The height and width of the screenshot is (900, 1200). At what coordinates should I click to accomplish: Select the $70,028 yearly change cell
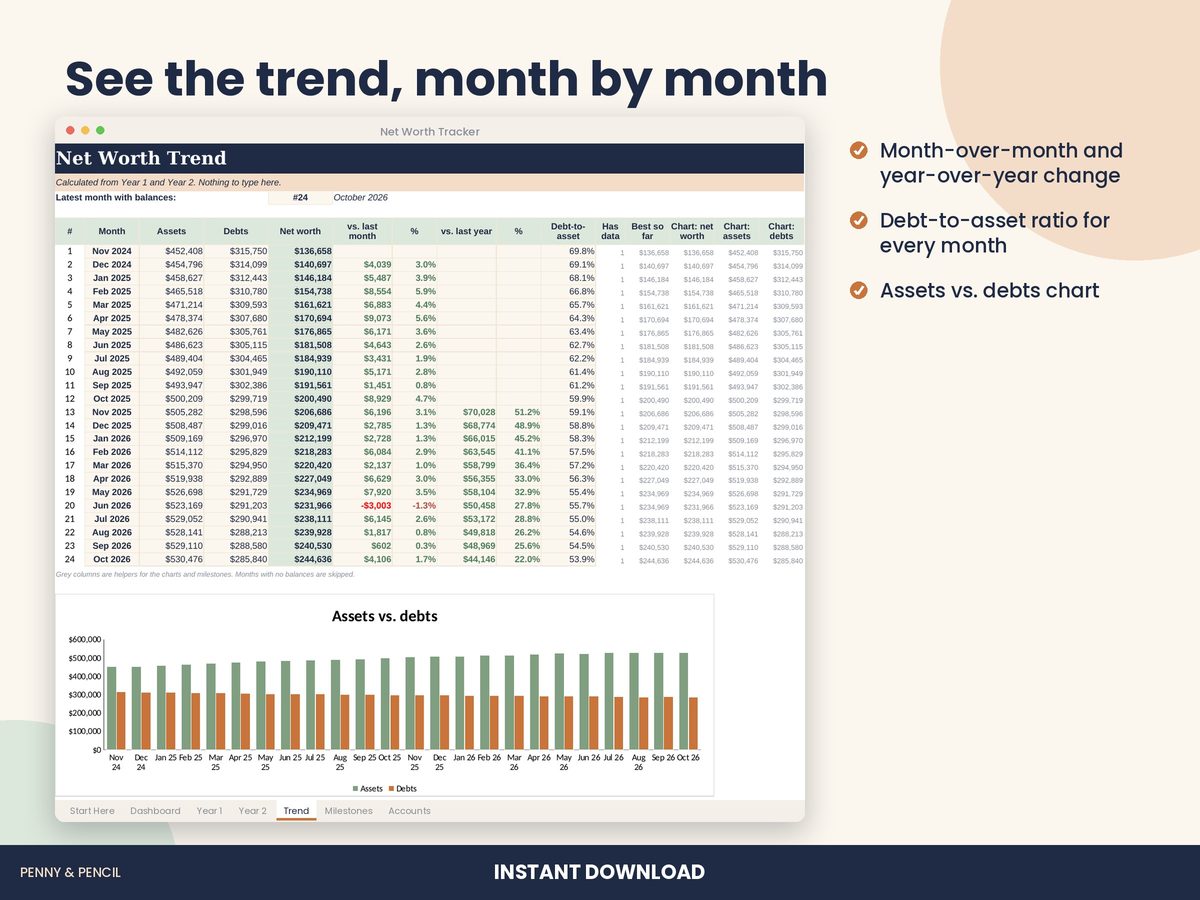pos(466,411)
